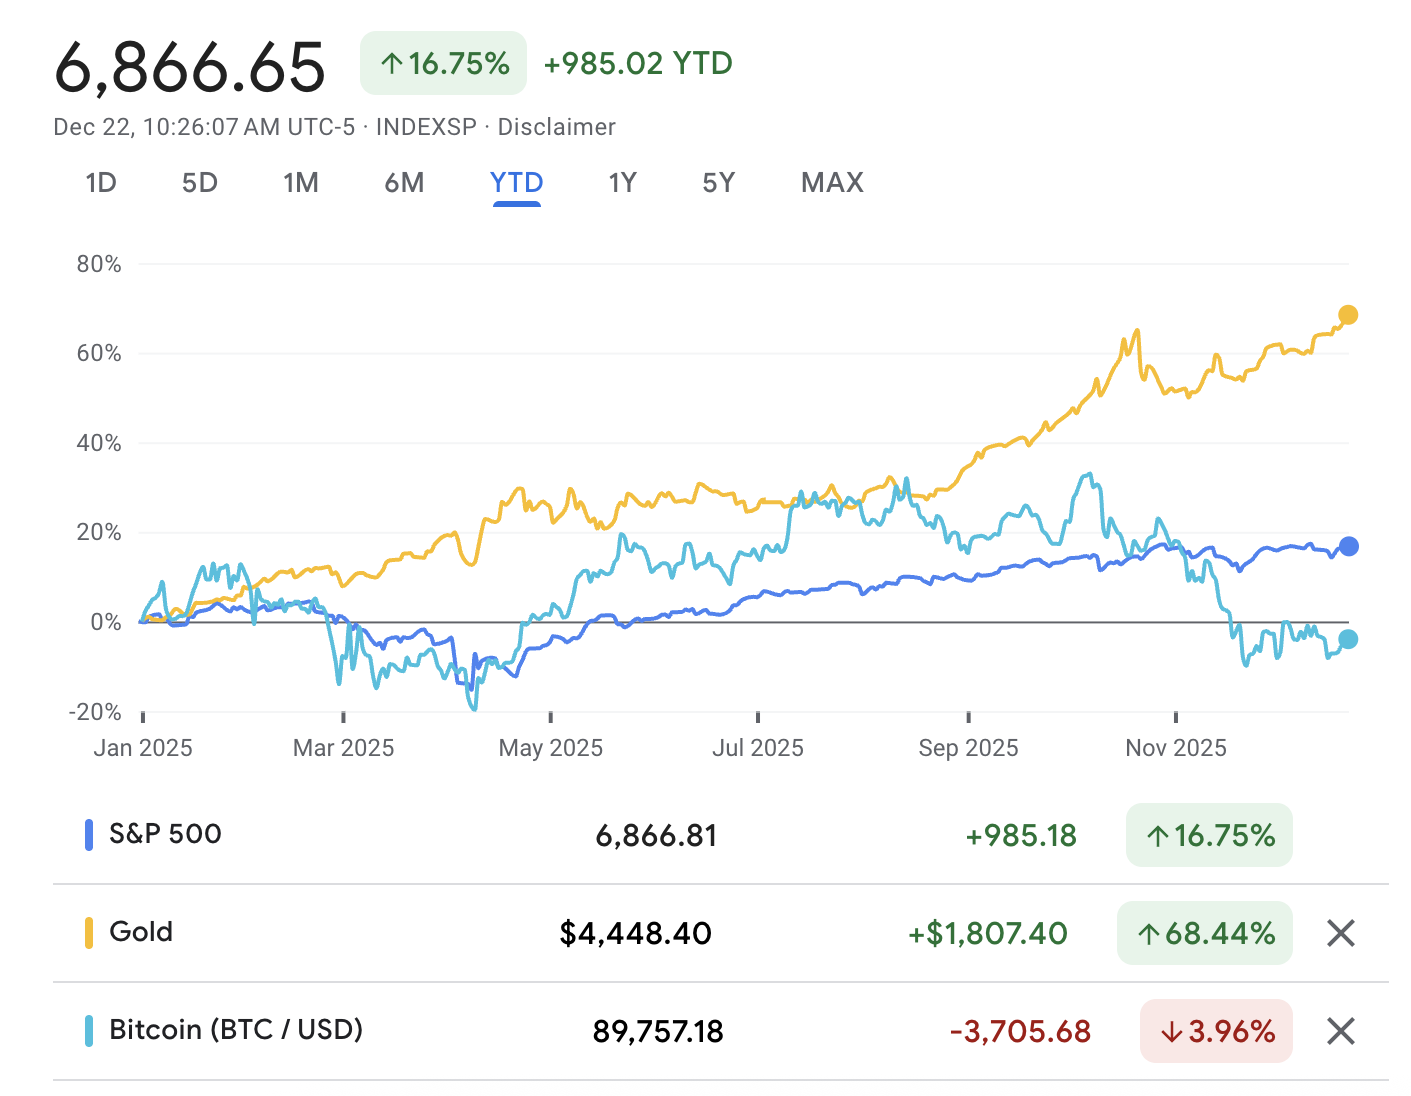Show the 5Y time range
The width and height of the screenshot is (1411, 1096).
[718, 183]
